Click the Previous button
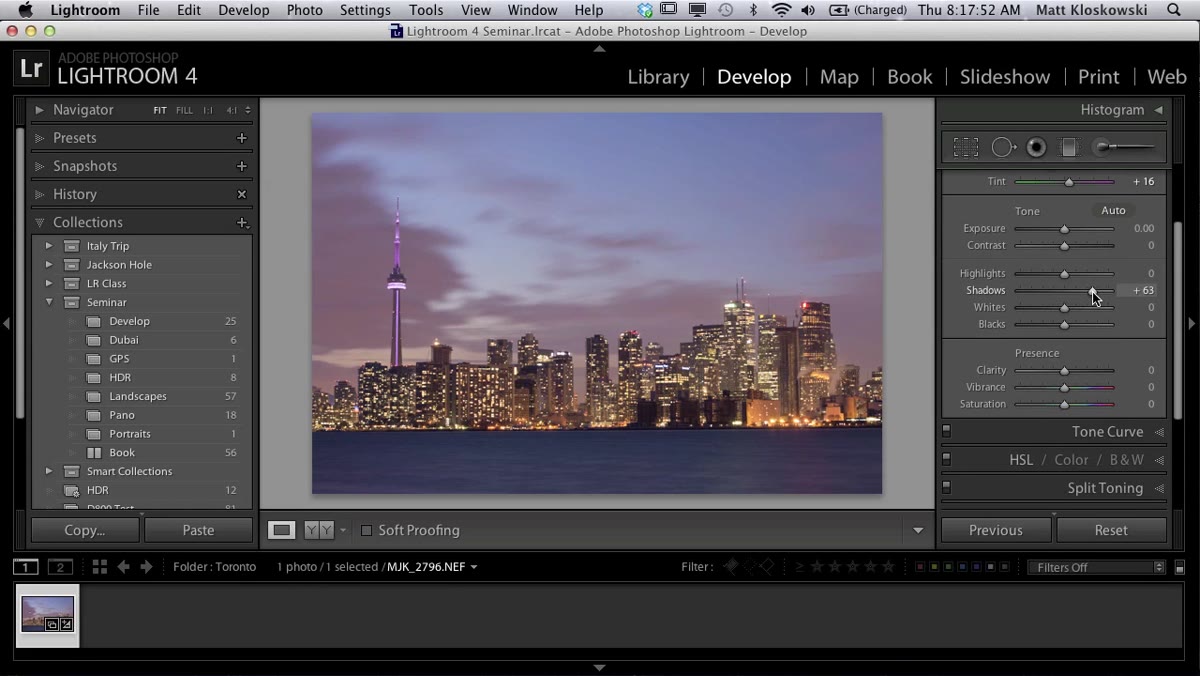Screen dimensions: 1200x676 coord(996,530)
